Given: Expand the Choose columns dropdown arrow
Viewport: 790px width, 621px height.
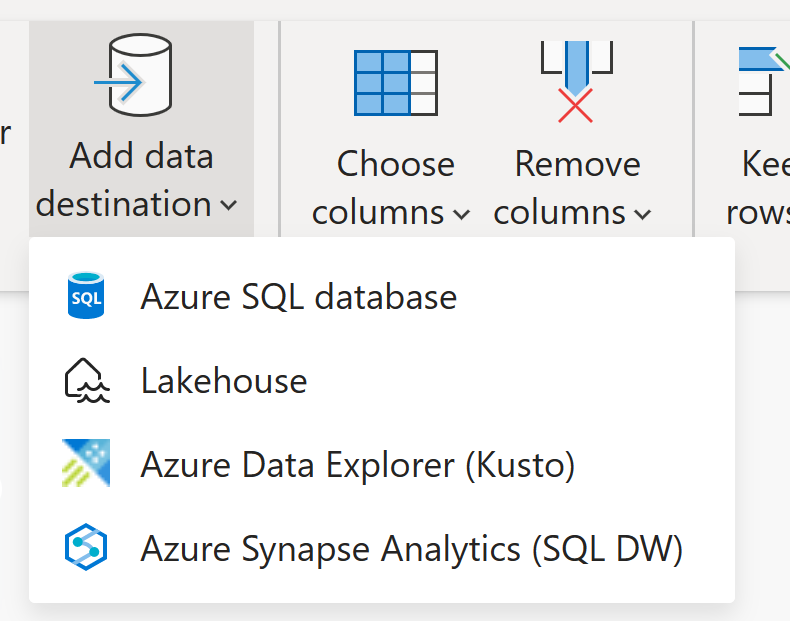Looking at the screenshot, I should 461,214.
